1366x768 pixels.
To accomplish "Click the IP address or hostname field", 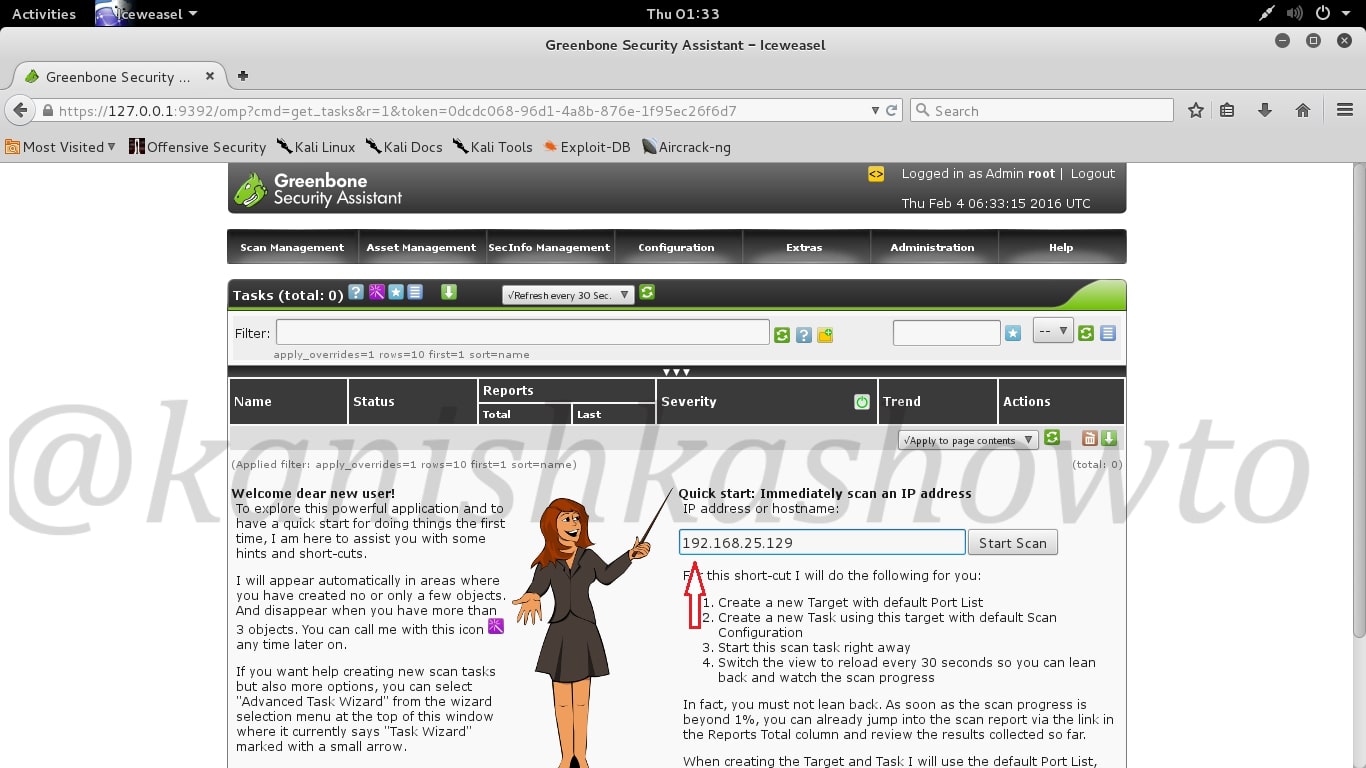I will pos(822,542).
